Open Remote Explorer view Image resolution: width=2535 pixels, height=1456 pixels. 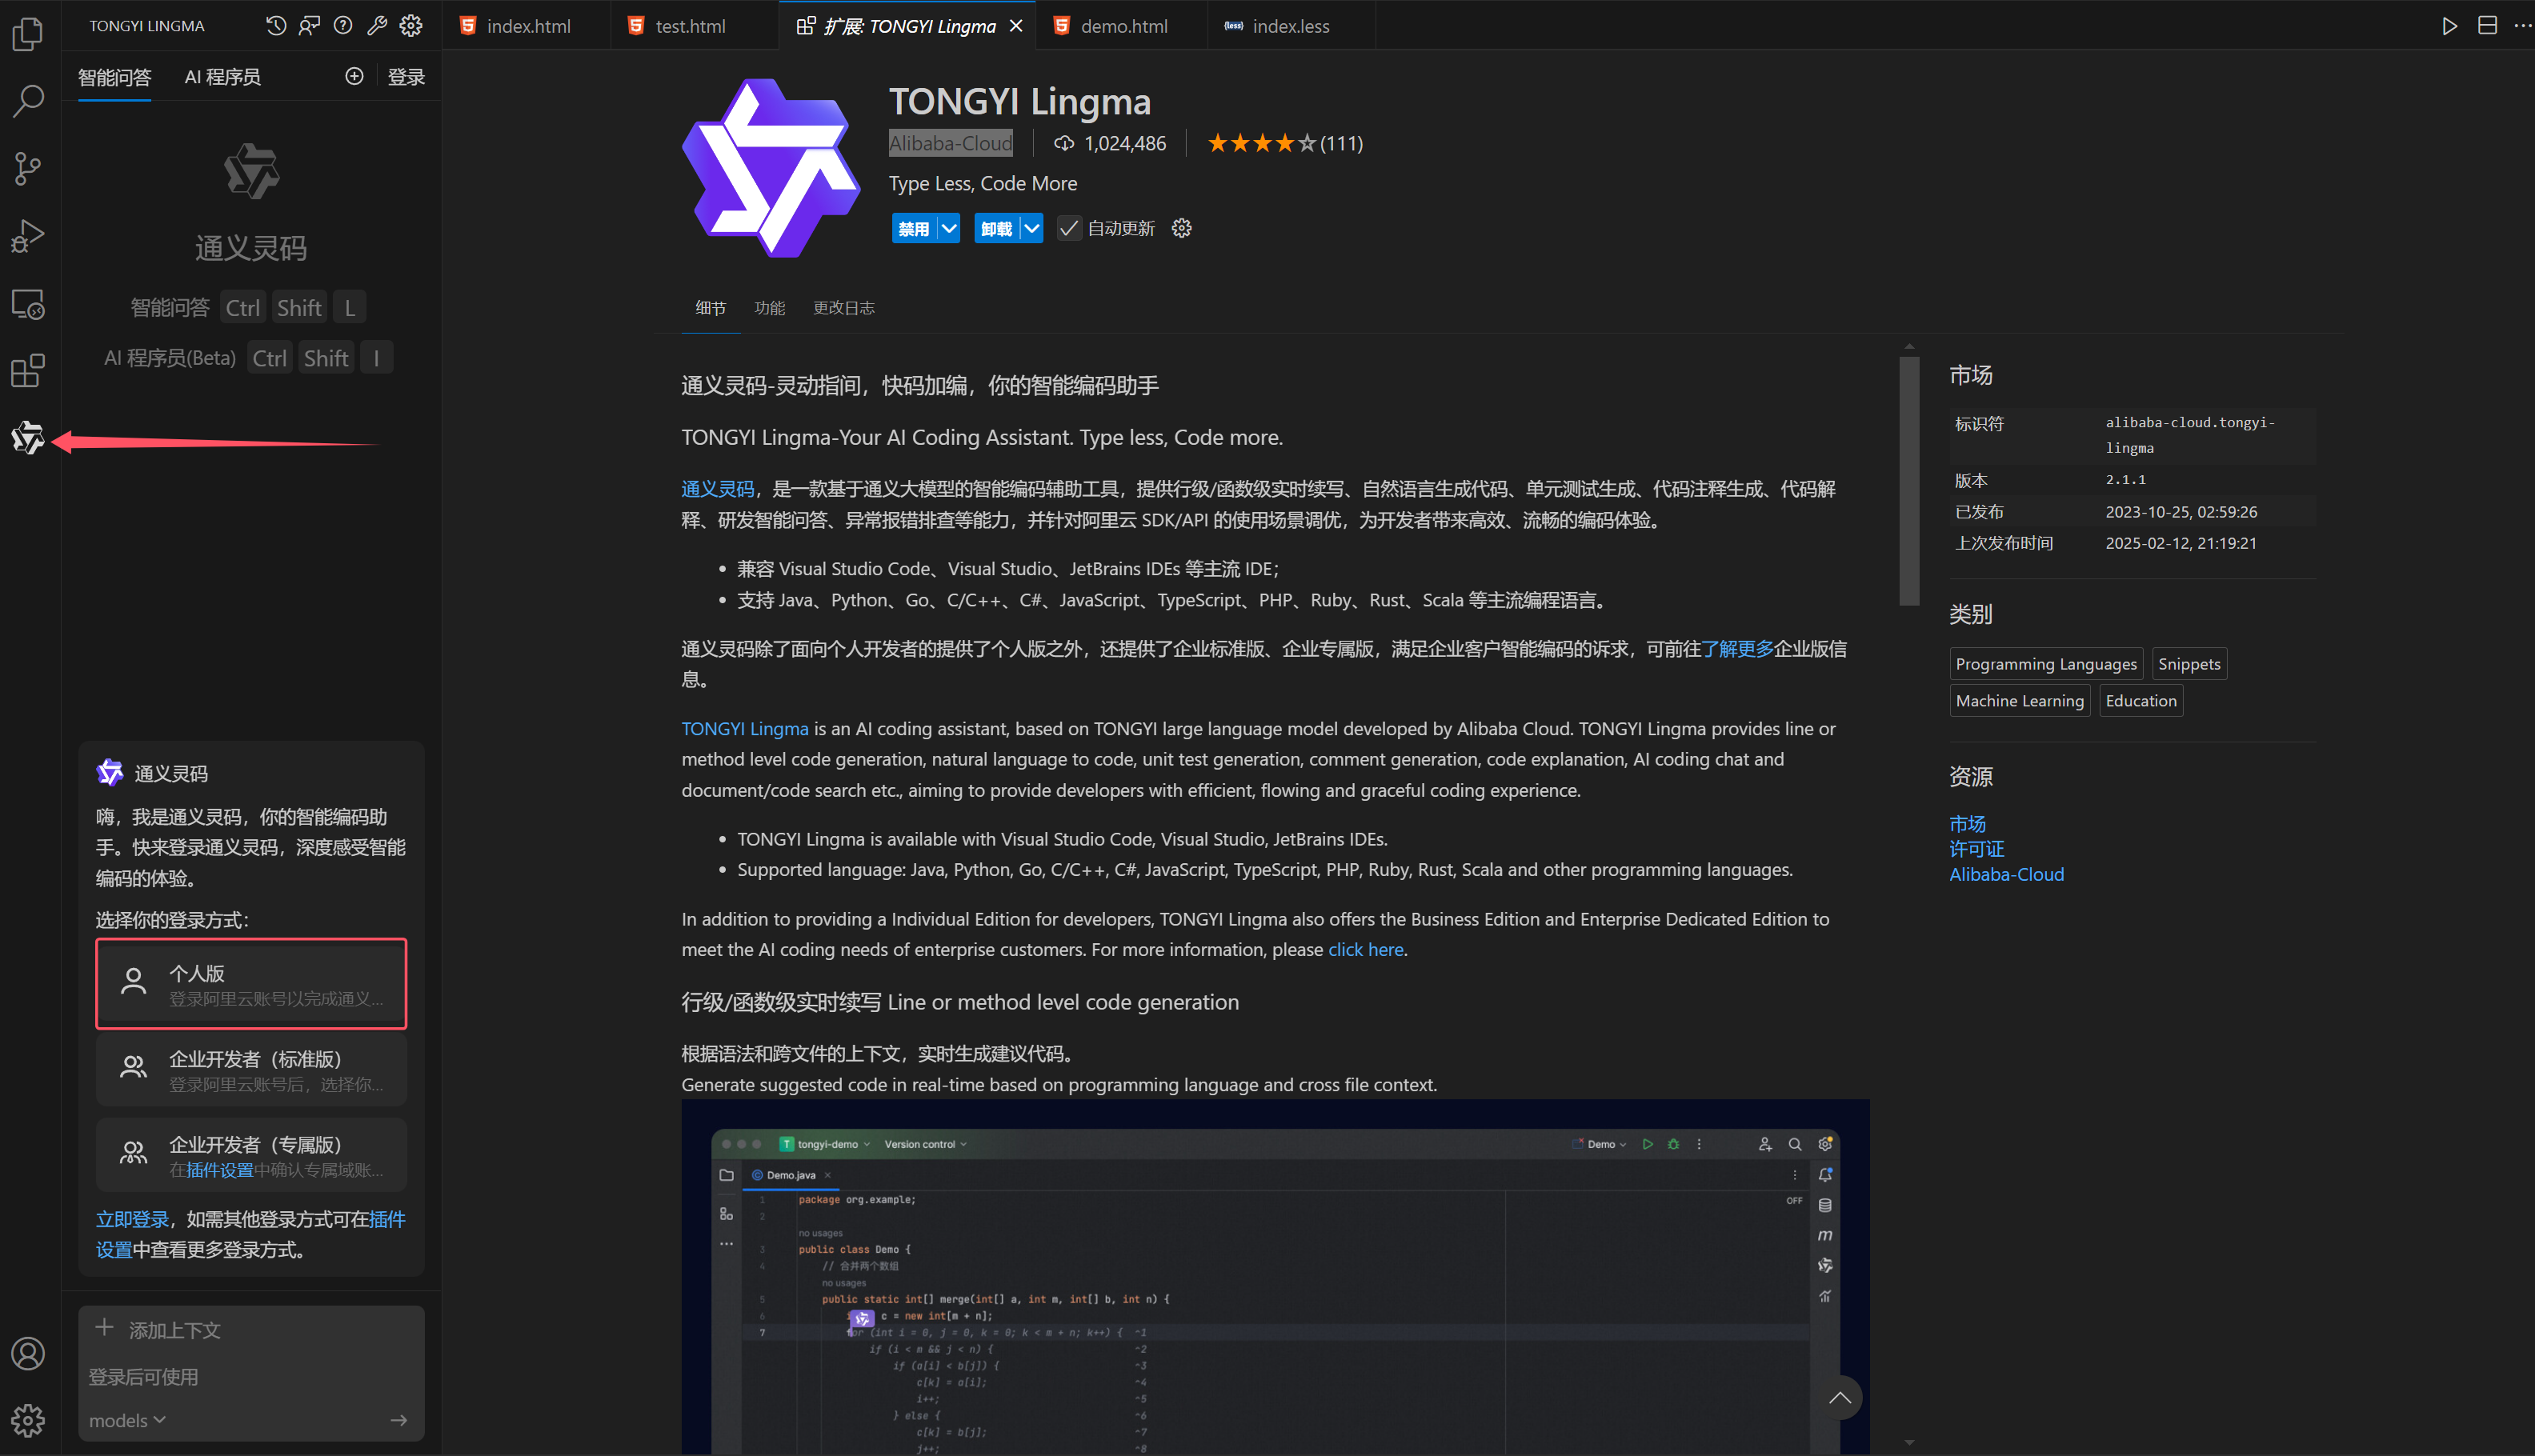click(x=28, y=304)
